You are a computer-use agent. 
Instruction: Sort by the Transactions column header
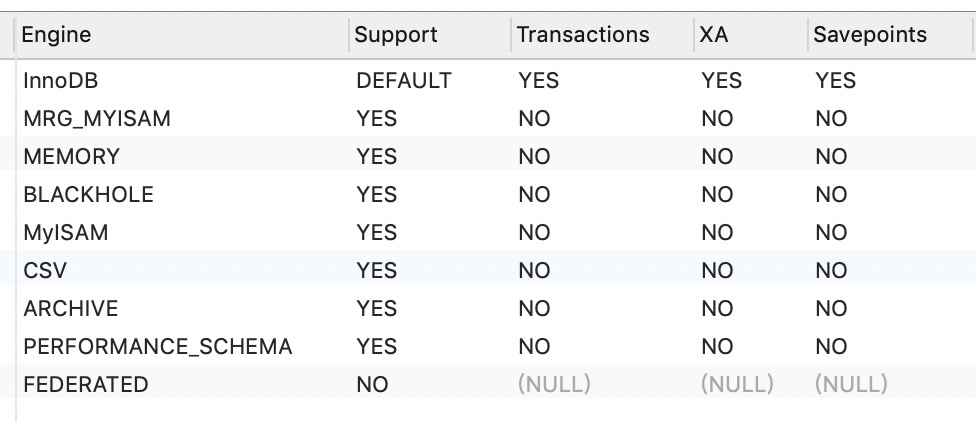coord(583,35)
